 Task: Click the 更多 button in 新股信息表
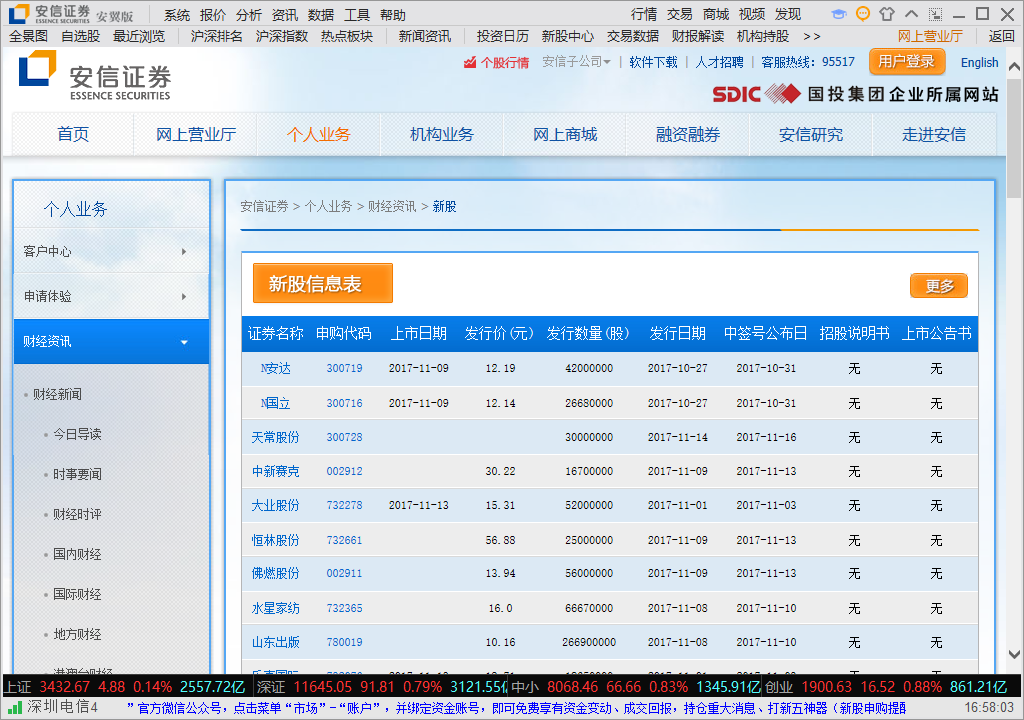(x=939, y=286)
